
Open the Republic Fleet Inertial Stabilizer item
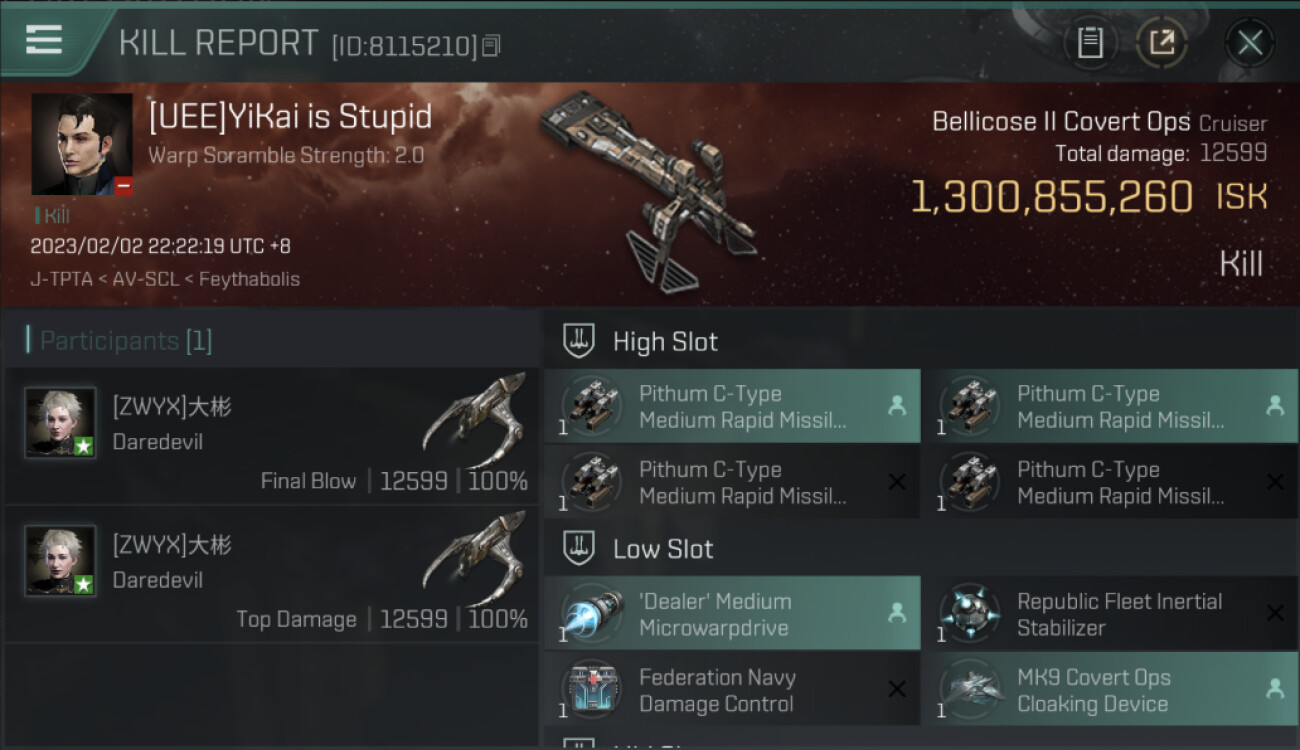pyautogui.click(x=1110, y=614)
